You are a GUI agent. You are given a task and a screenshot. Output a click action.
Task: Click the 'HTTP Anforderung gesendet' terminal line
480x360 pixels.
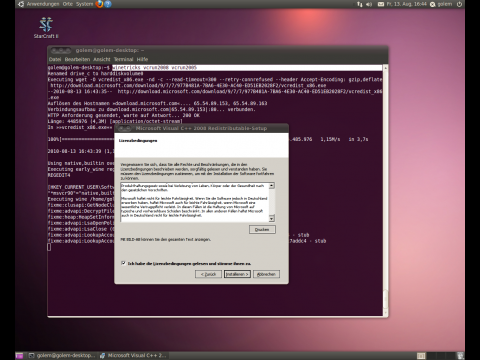point(124,115)
